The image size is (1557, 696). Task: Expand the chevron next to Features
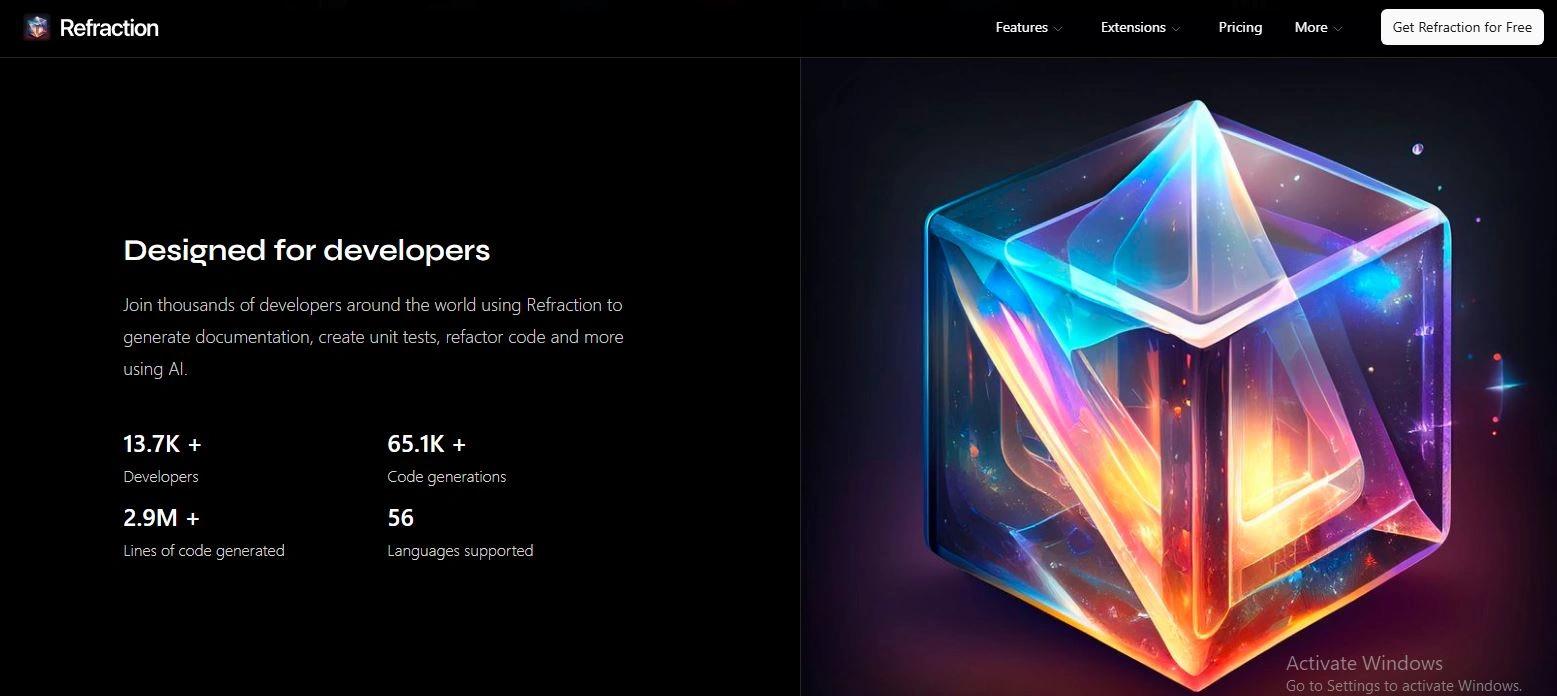pos(1057,28)
